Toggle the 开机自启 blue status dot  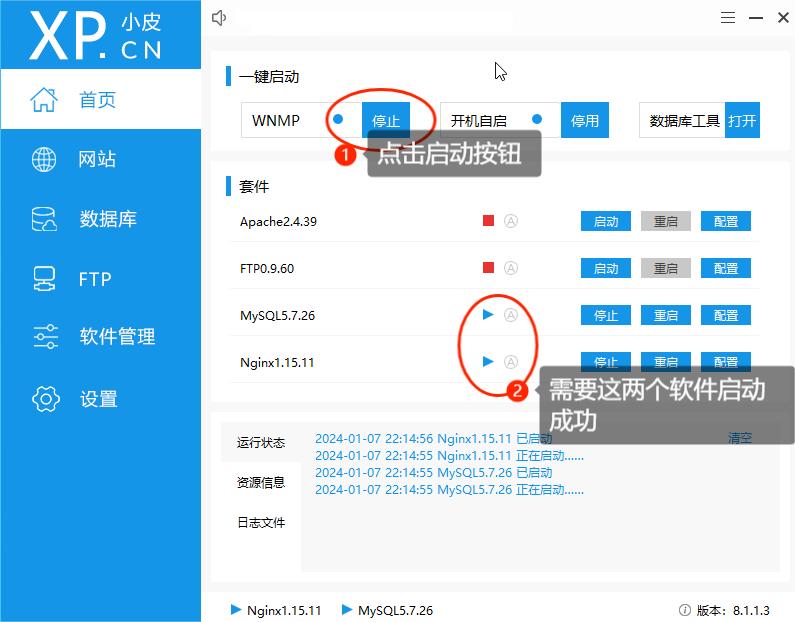[537, 120]
